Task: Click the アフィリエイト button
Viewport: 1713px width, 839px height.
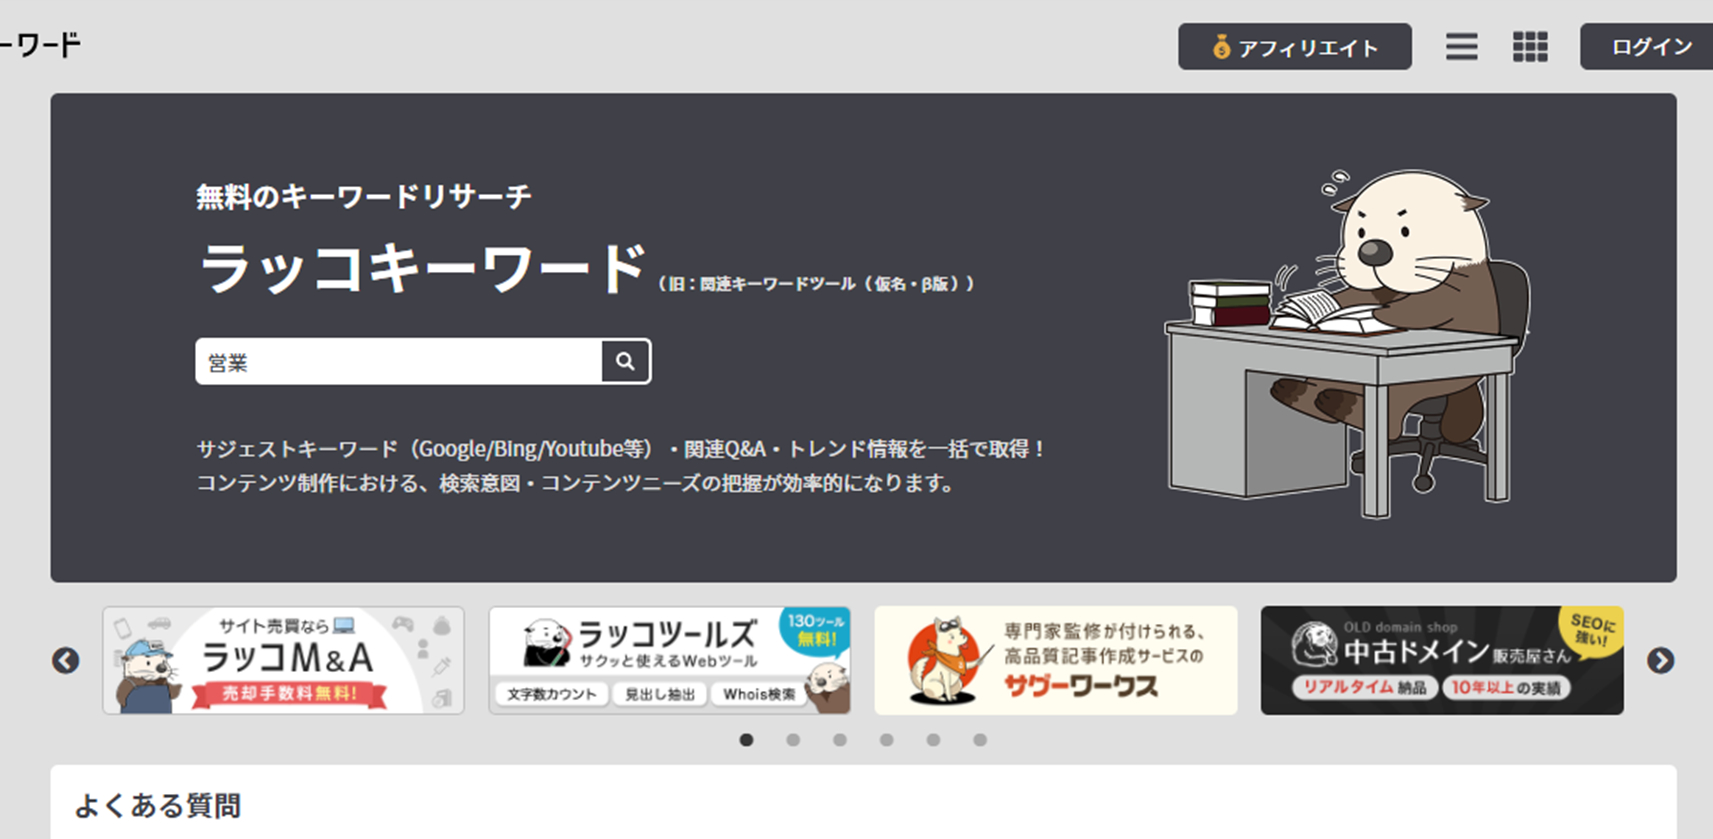Action: point(1295,47)
